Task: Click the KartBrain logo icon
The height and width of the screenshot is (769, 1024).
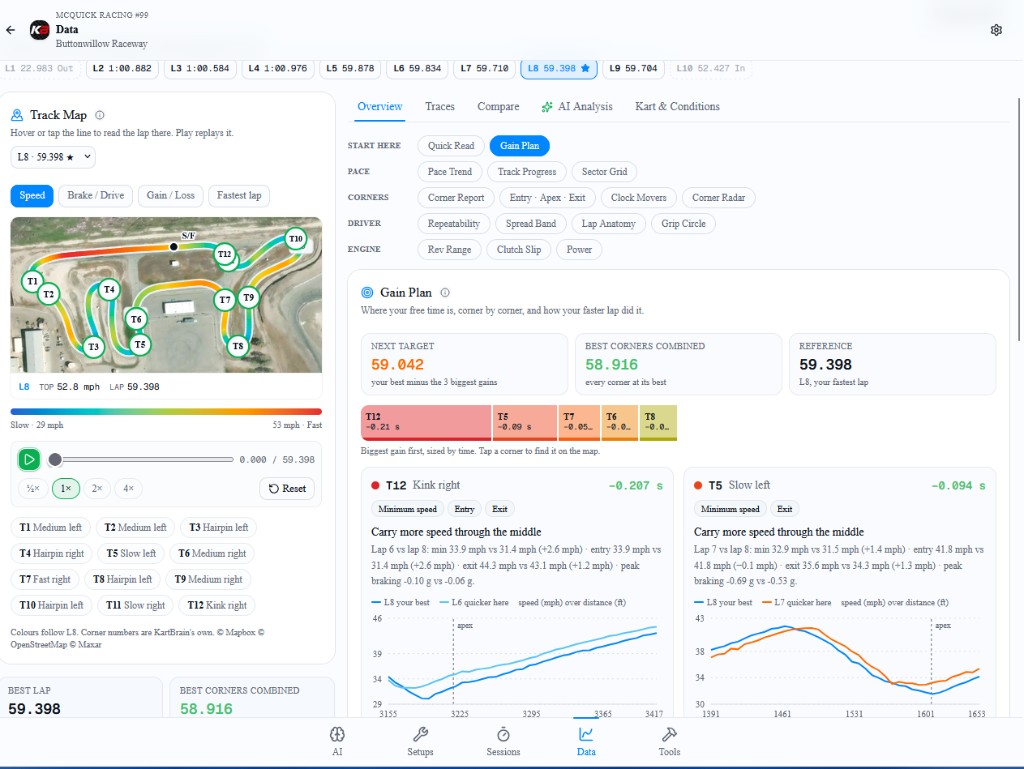Action: coord(39,30)
